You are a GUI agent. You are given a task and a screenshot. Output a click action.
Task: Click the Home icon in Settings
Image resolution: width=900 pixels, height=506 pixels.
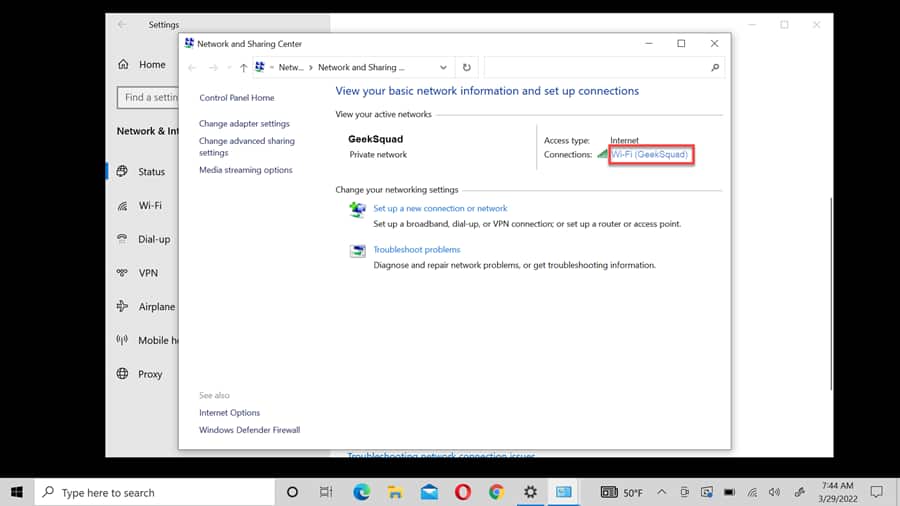tap(123, 65)
